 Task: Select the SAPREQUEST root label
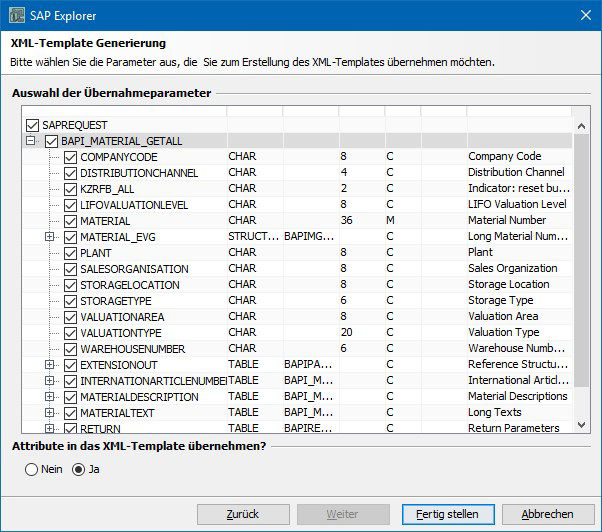click(x=75, y=125)
